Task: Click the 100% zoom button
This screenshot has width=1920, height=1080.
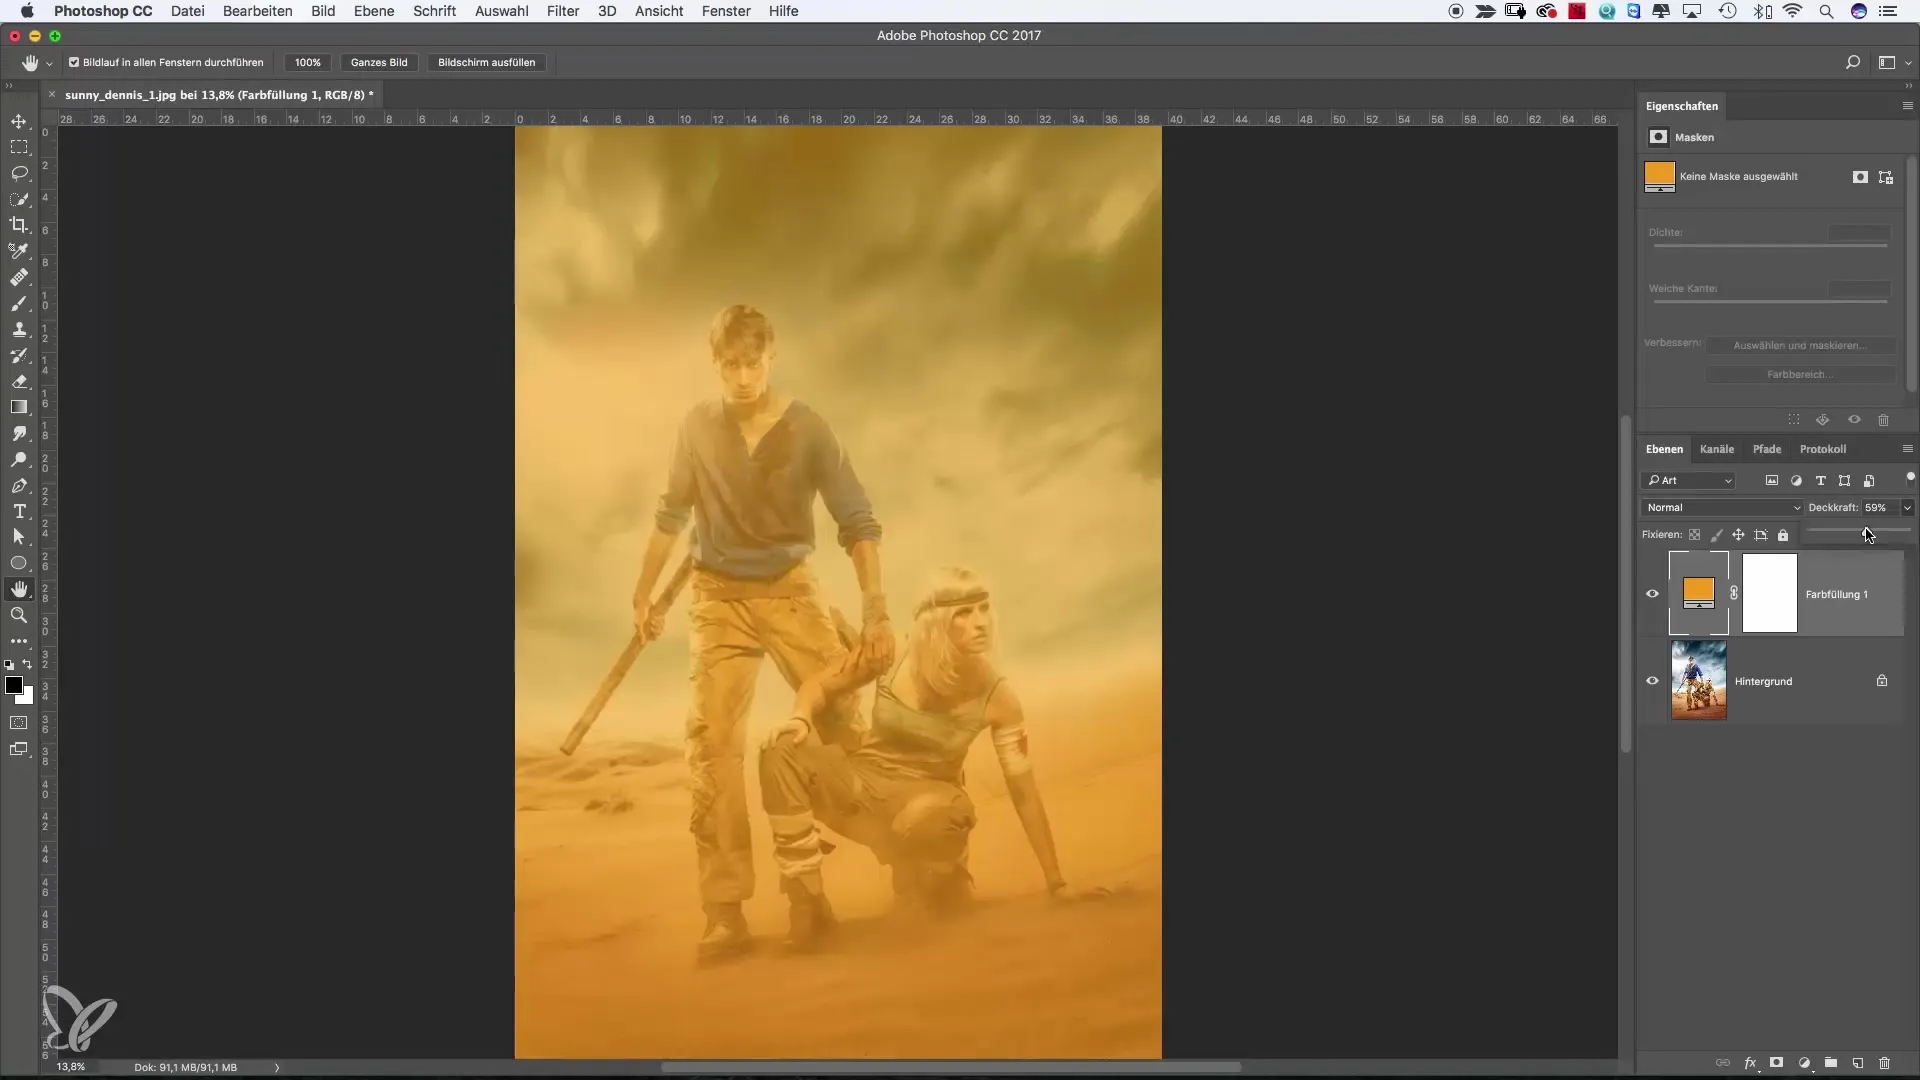Action: point(308,62)
